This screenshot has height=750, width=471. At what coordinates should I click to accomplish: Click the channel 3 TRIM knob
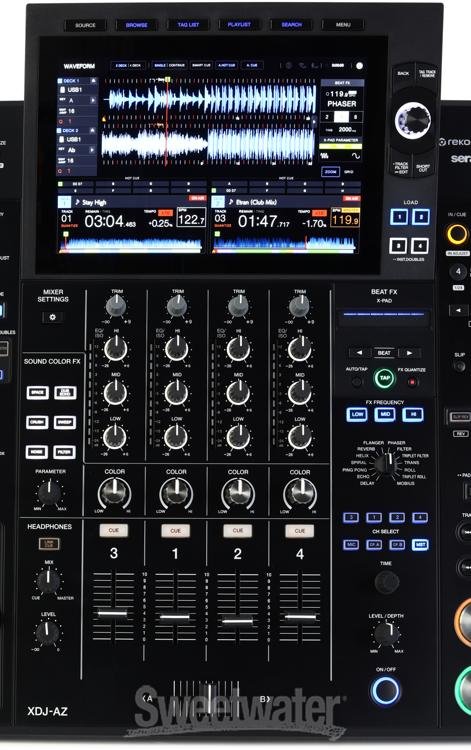coord(116,306)
